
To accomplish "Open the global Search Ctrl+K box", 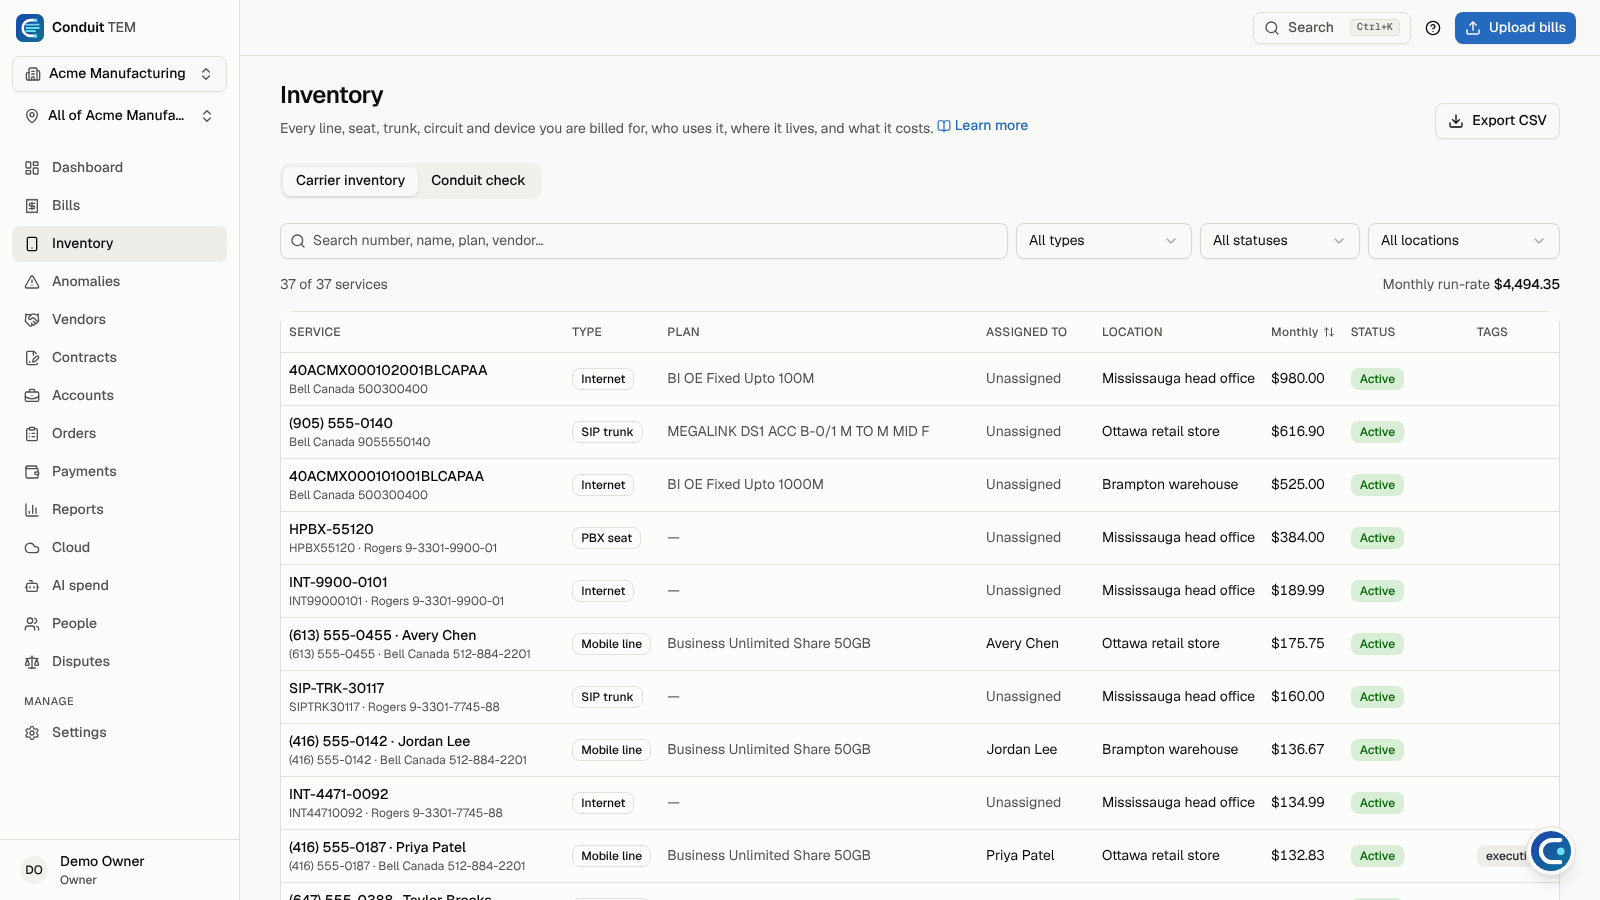I will (x=1331, y=28).
